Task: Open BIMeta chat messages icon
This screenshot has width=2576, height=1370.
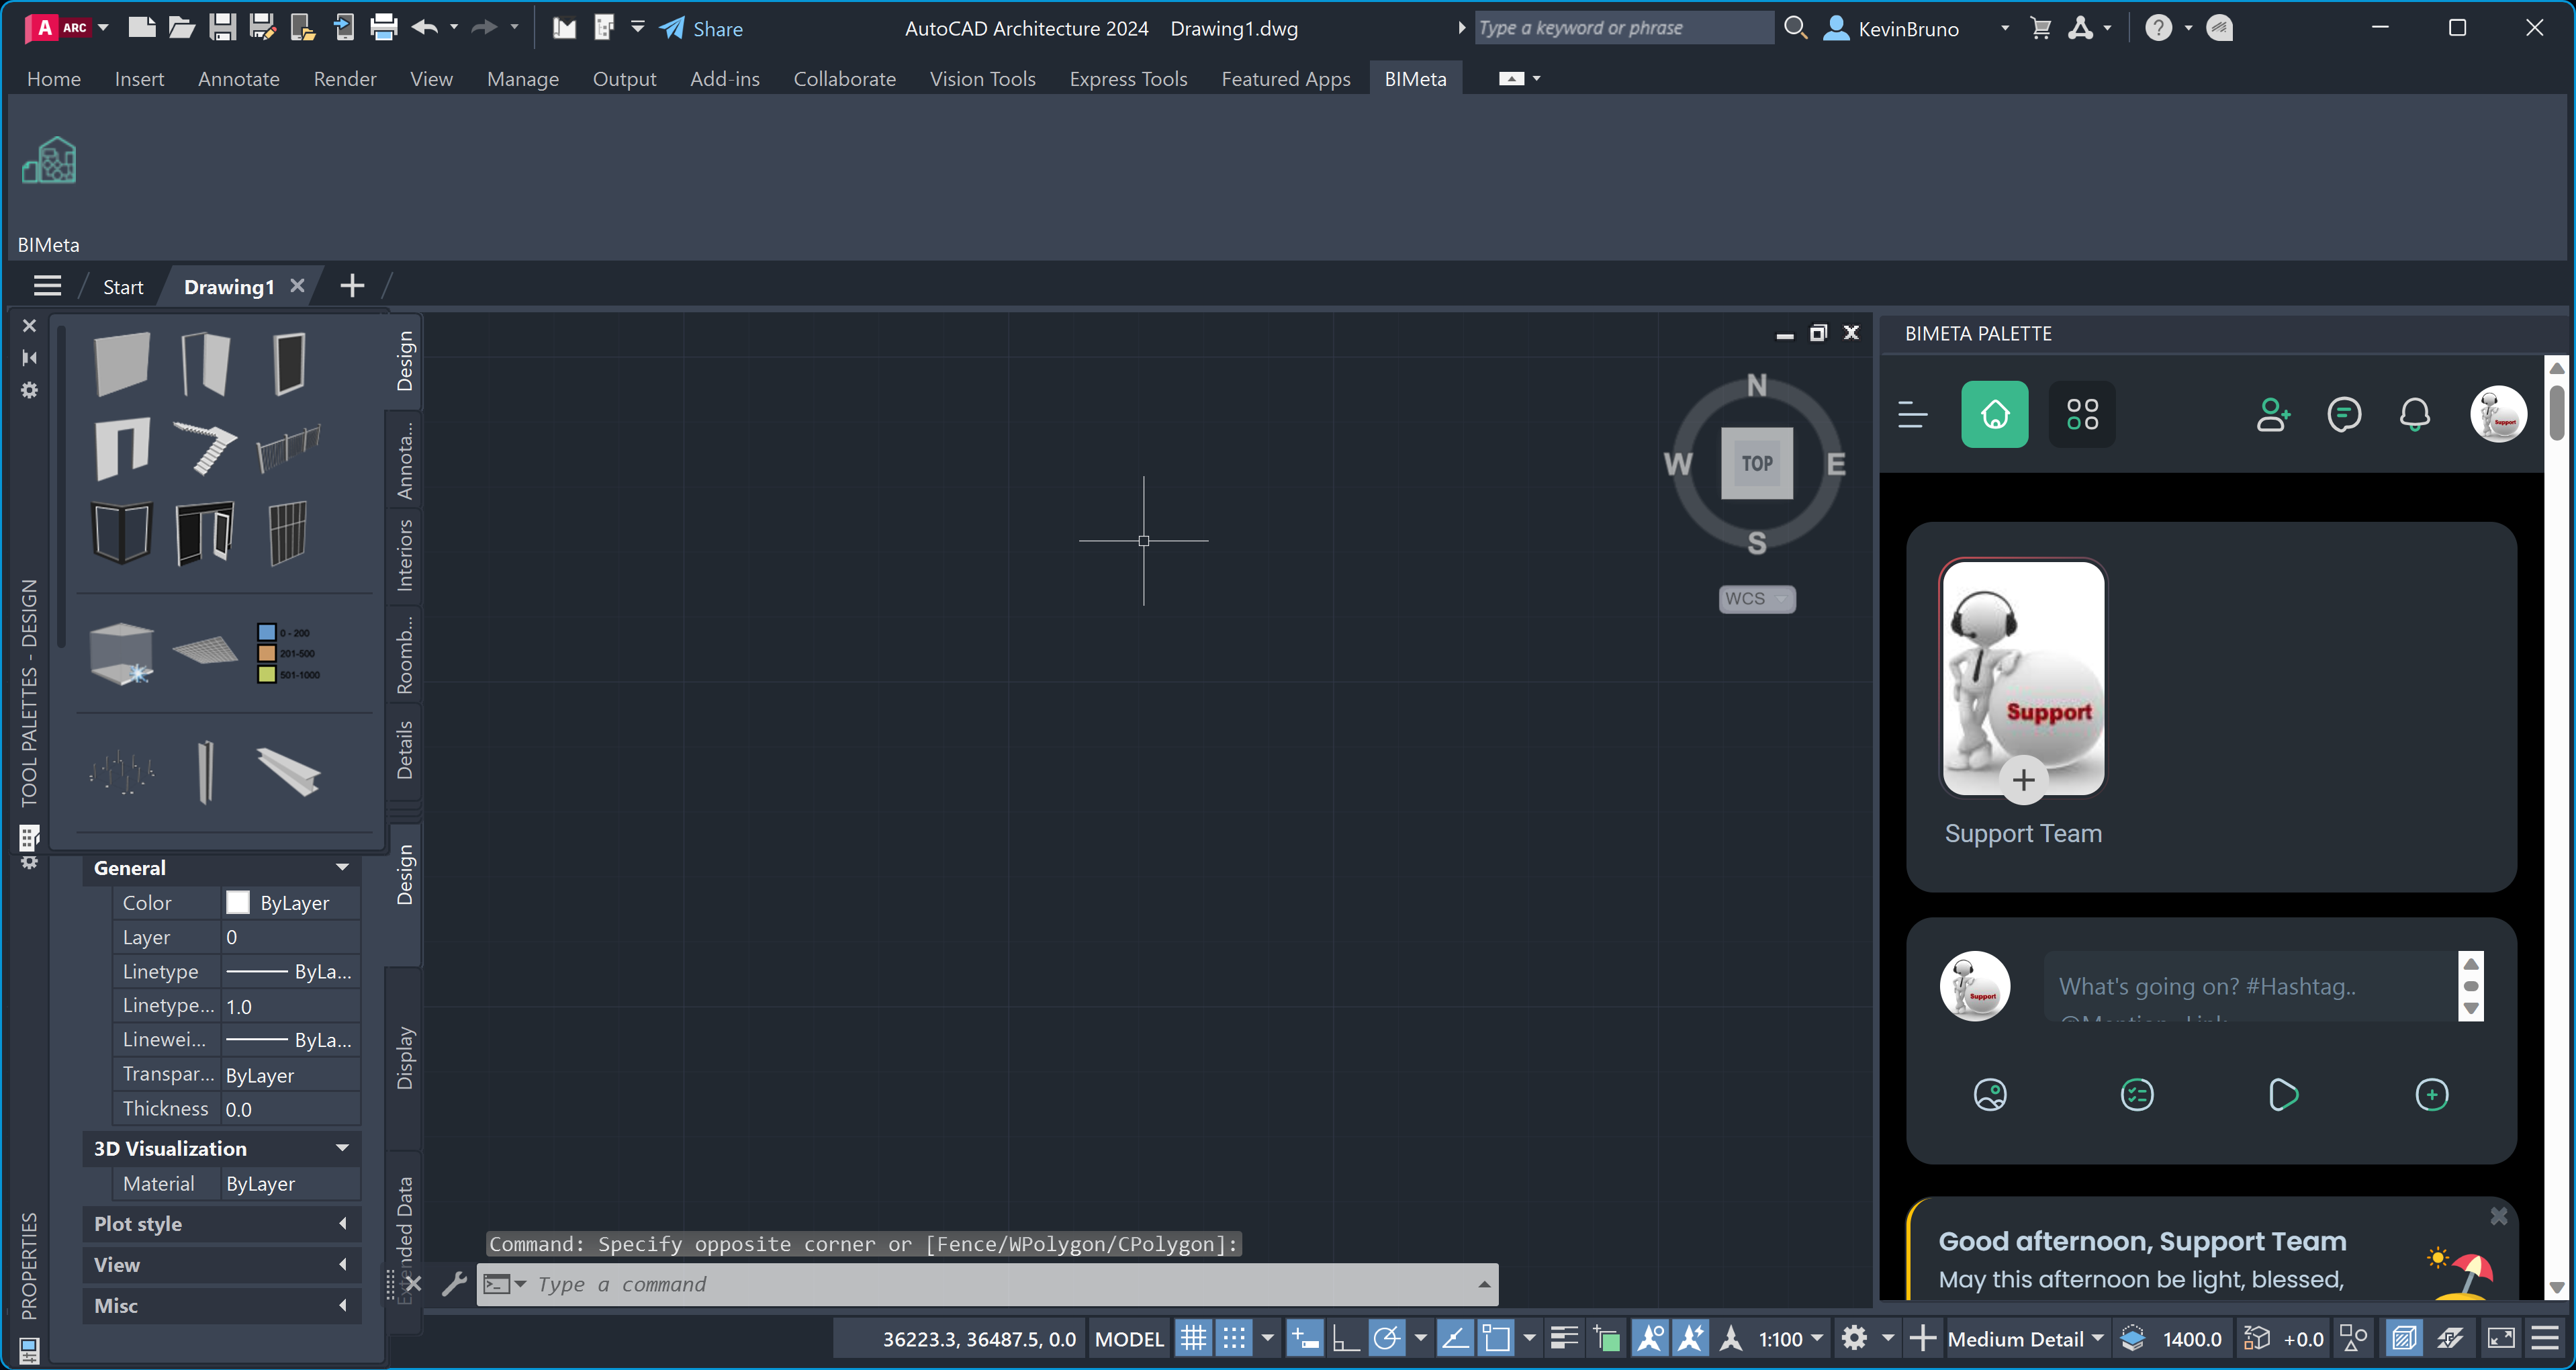Action: (x=2344, y=414)
